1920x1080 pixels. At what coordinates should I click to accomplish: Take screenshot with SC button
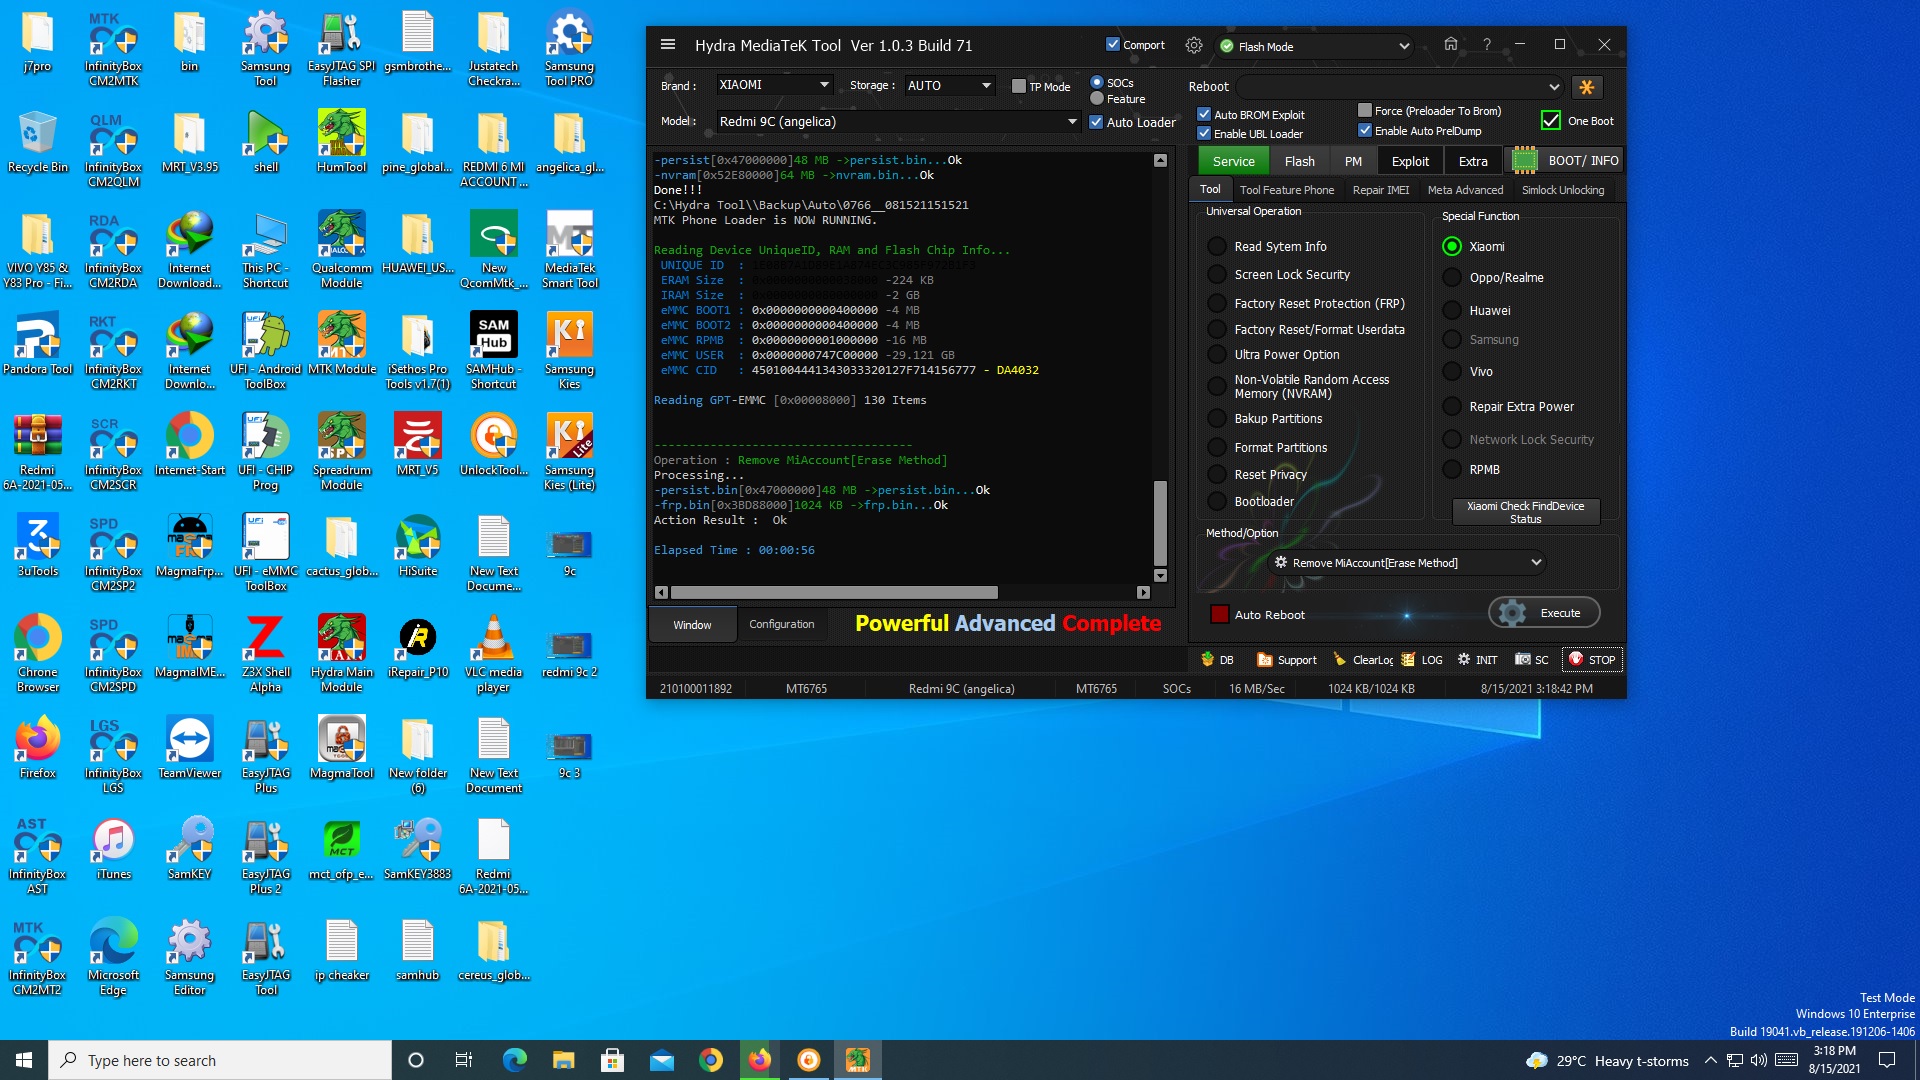tap(1532, 659)
